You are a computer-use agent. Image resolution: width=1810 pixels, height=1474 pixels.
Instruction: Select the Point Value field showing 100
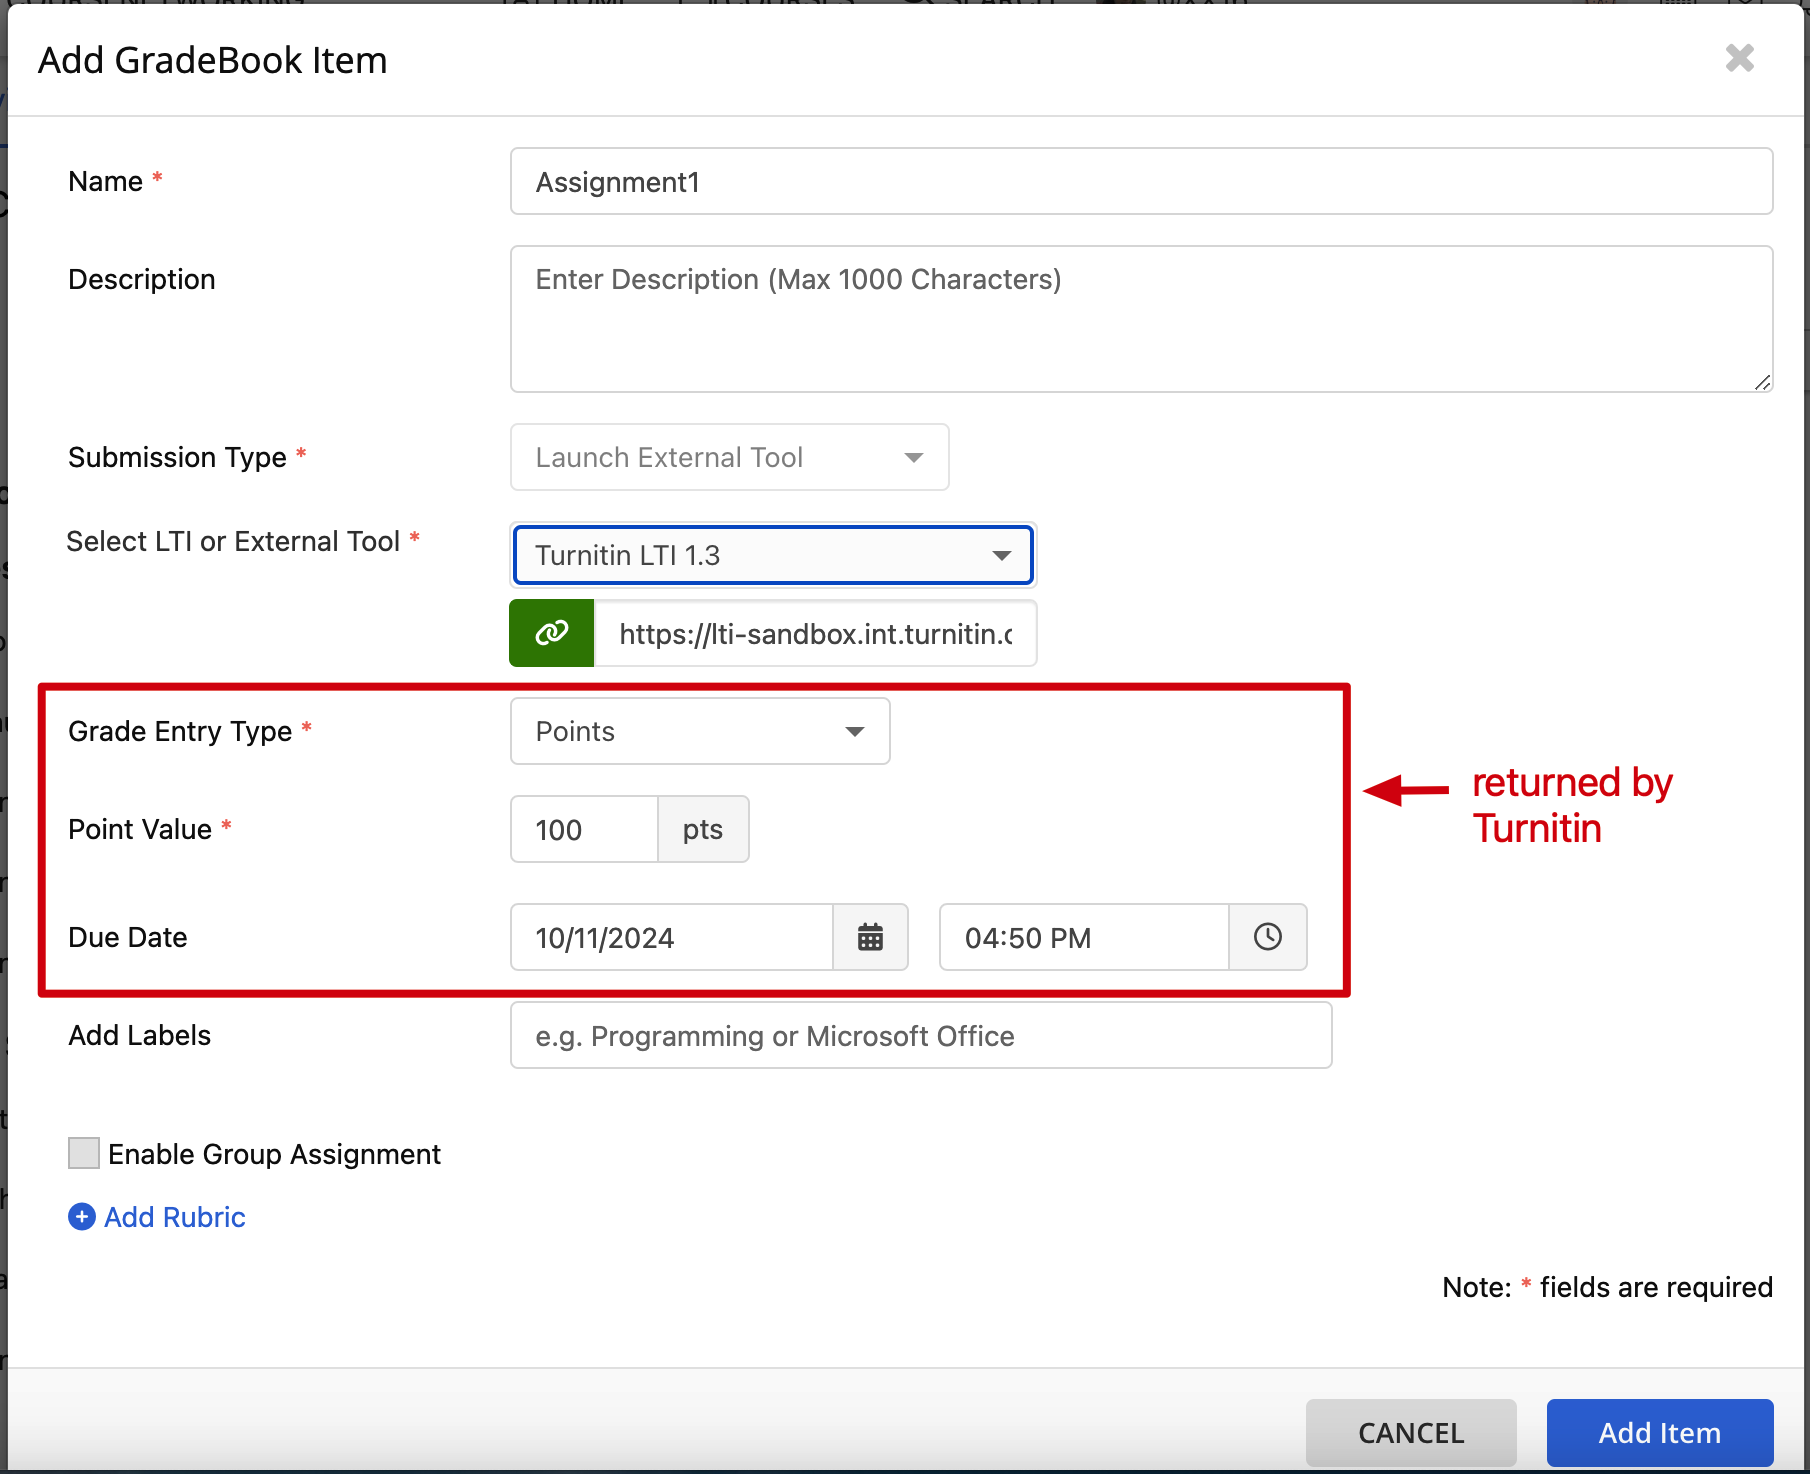tap(583, 829)
